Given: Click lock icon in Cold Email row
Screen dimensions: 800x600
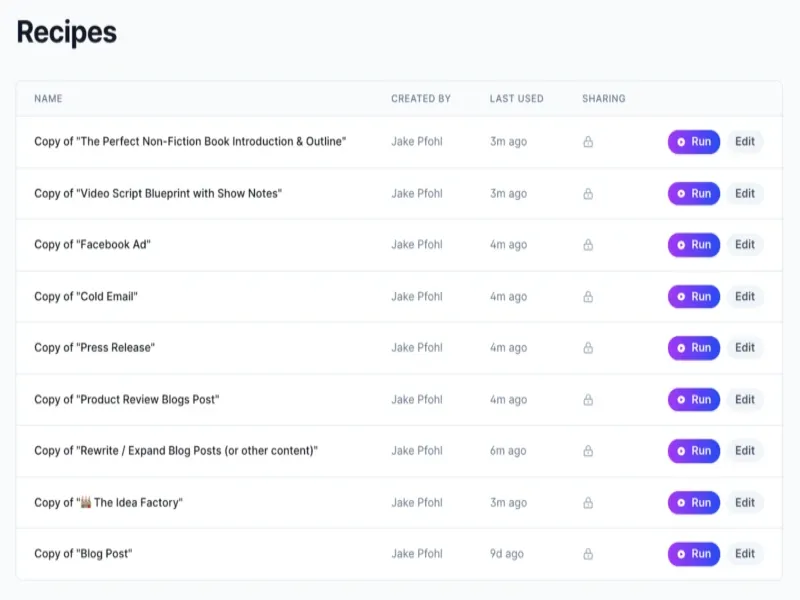Looking at the screenshot, I should (x=588, y=296).
